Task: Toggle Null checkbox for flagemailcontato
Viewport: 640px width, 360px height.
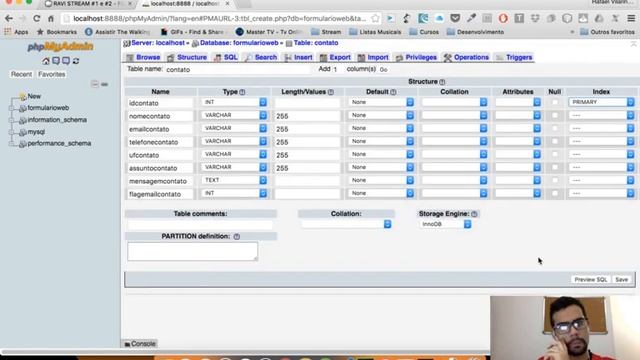Action: click(555, 193)
